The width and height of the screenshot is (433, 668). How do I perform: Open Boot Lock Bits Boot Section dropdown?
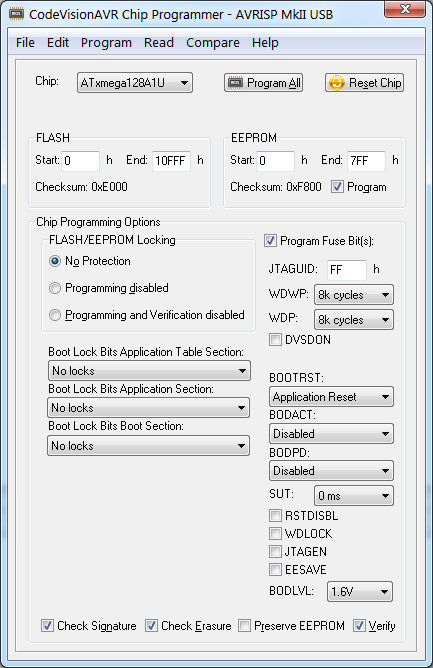tap(148, 446)
